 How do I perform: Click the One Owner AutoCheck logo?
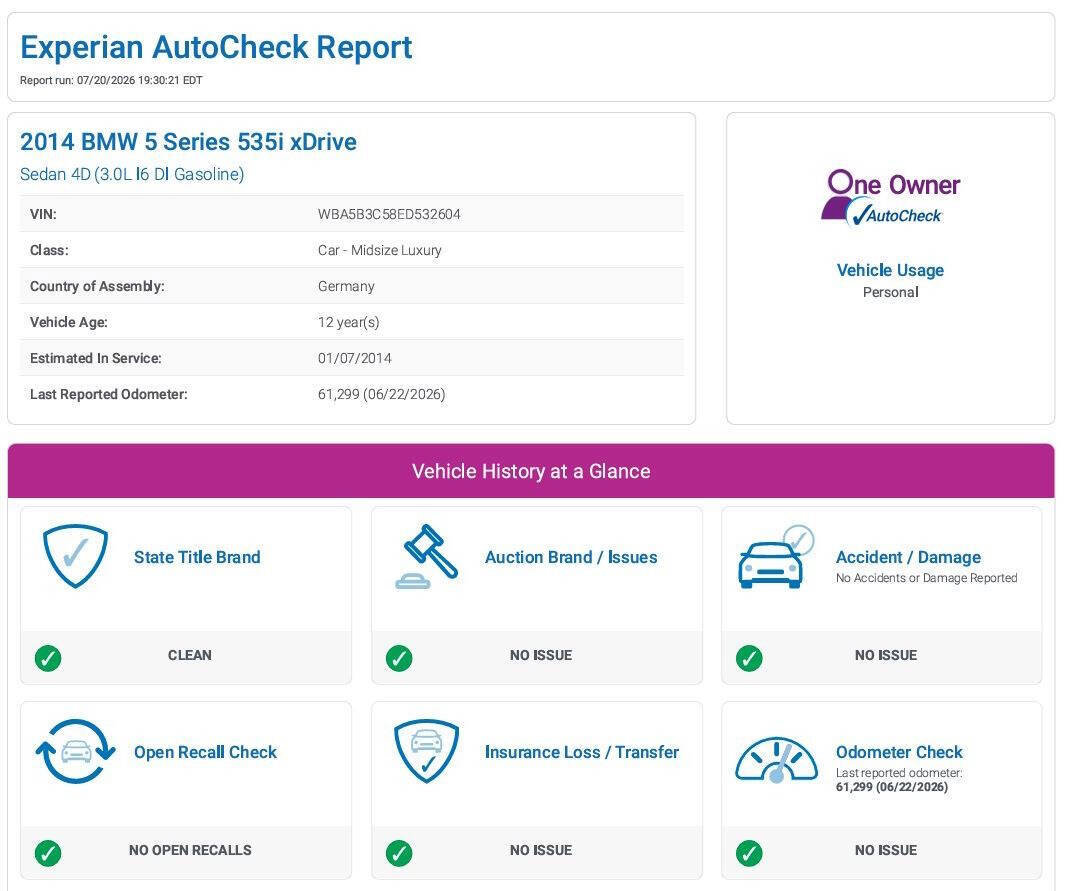point(891,198)
